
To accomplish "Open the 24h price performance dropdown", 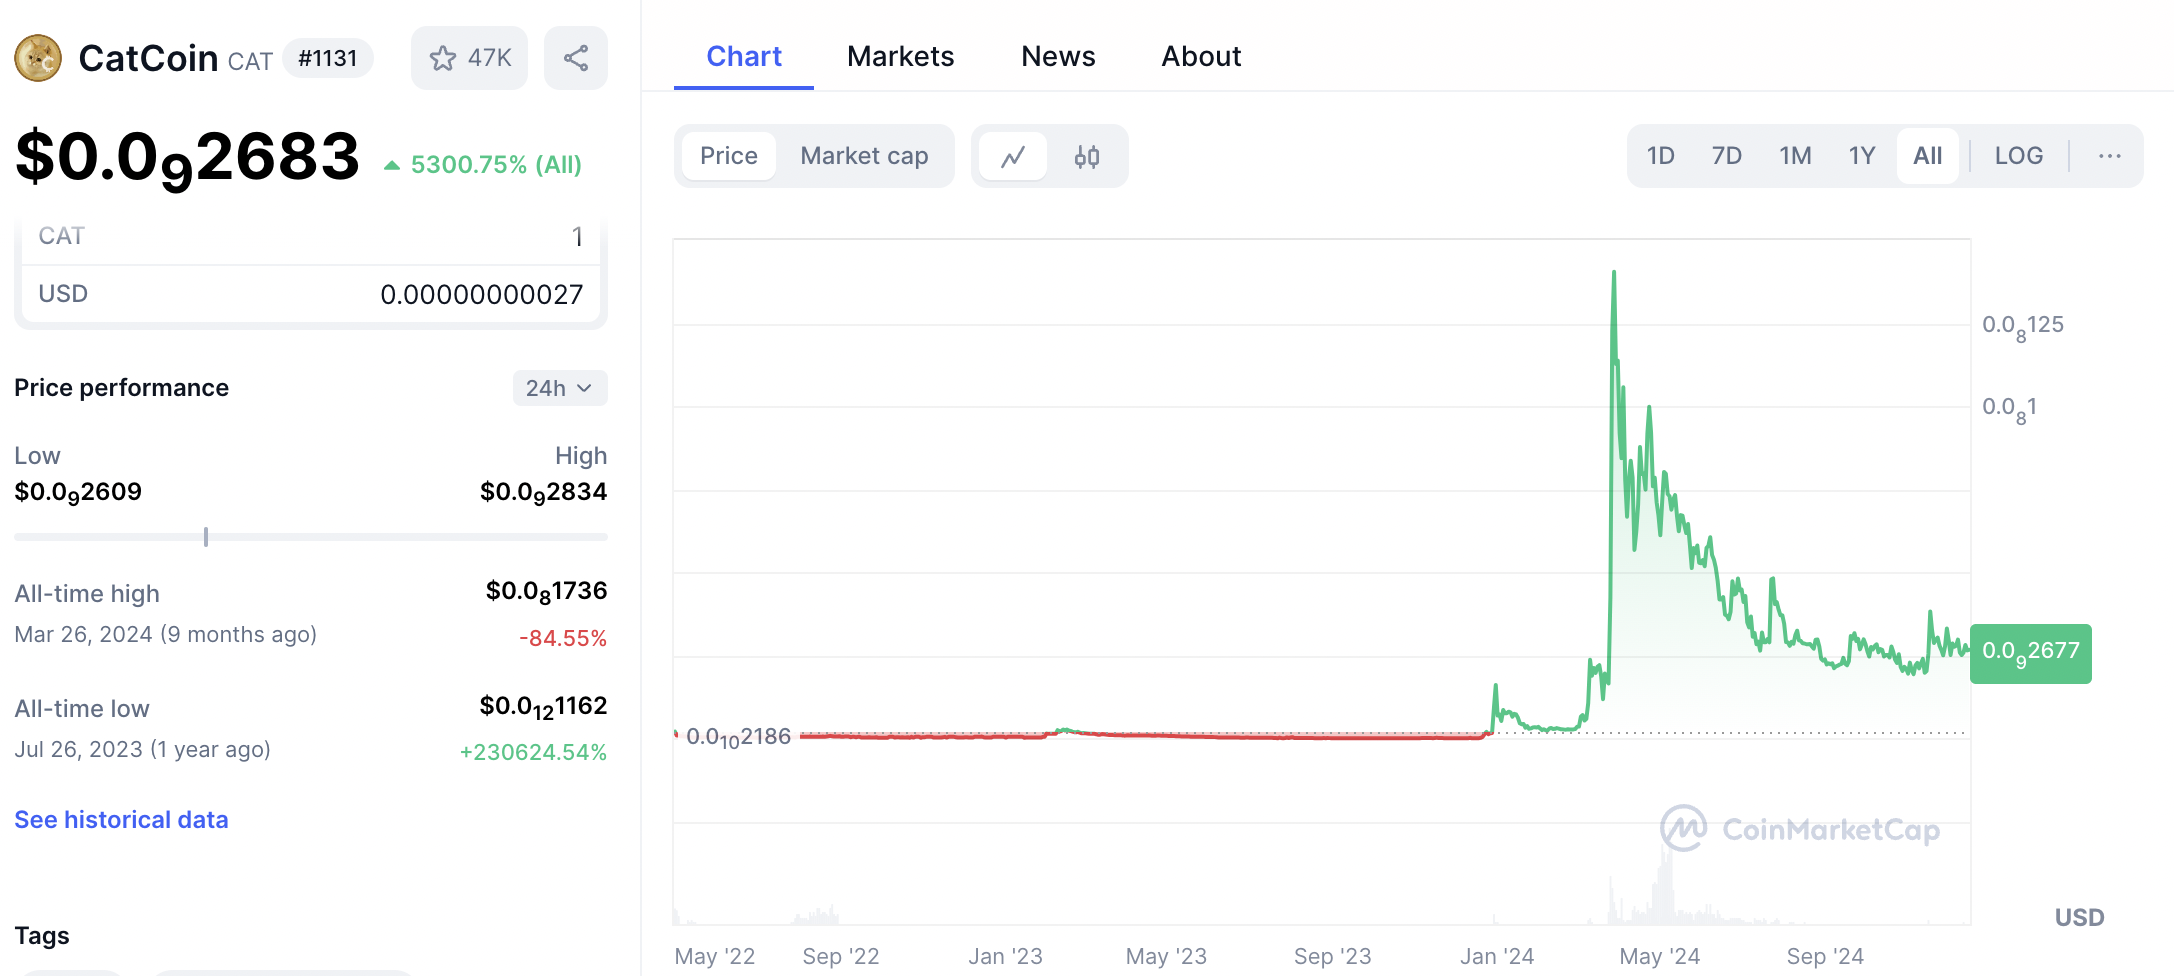I will click(560, 388).
